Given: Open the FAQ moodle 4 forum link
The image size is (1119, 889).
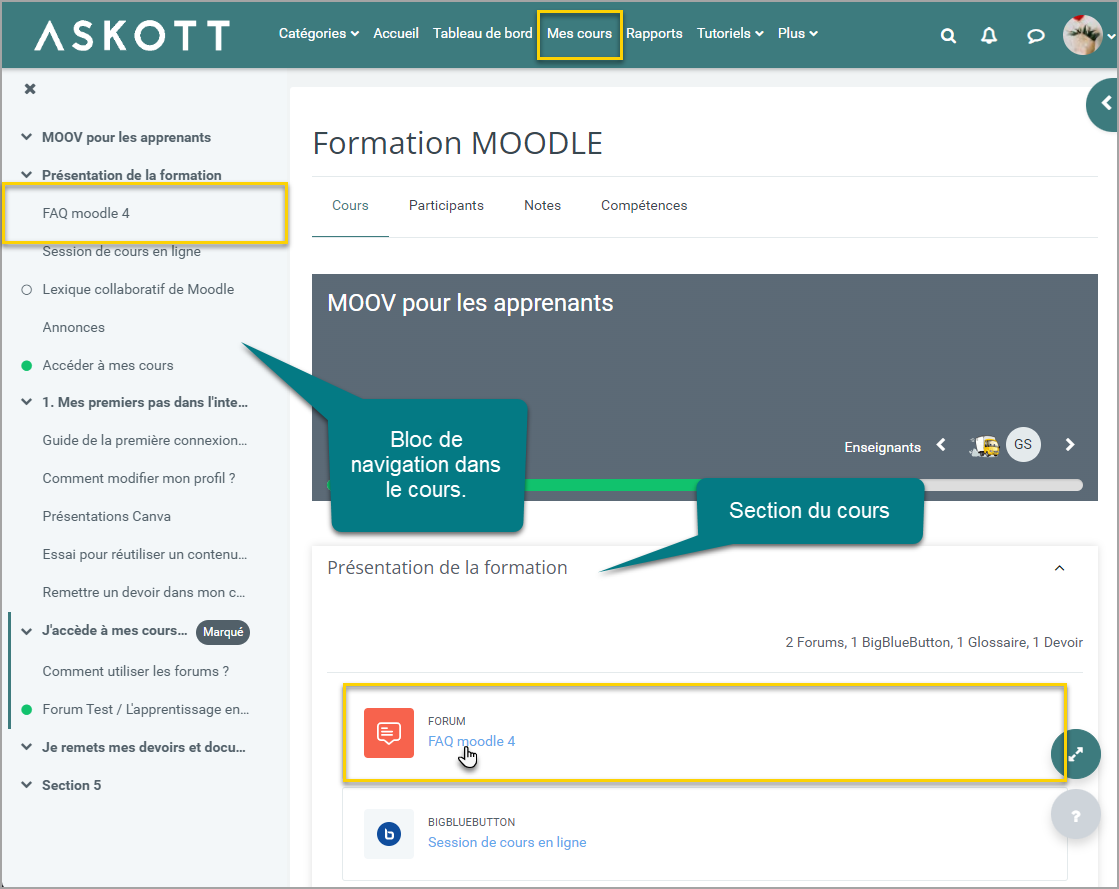Looking at the screenshot, I should click(x=472, y=741).
